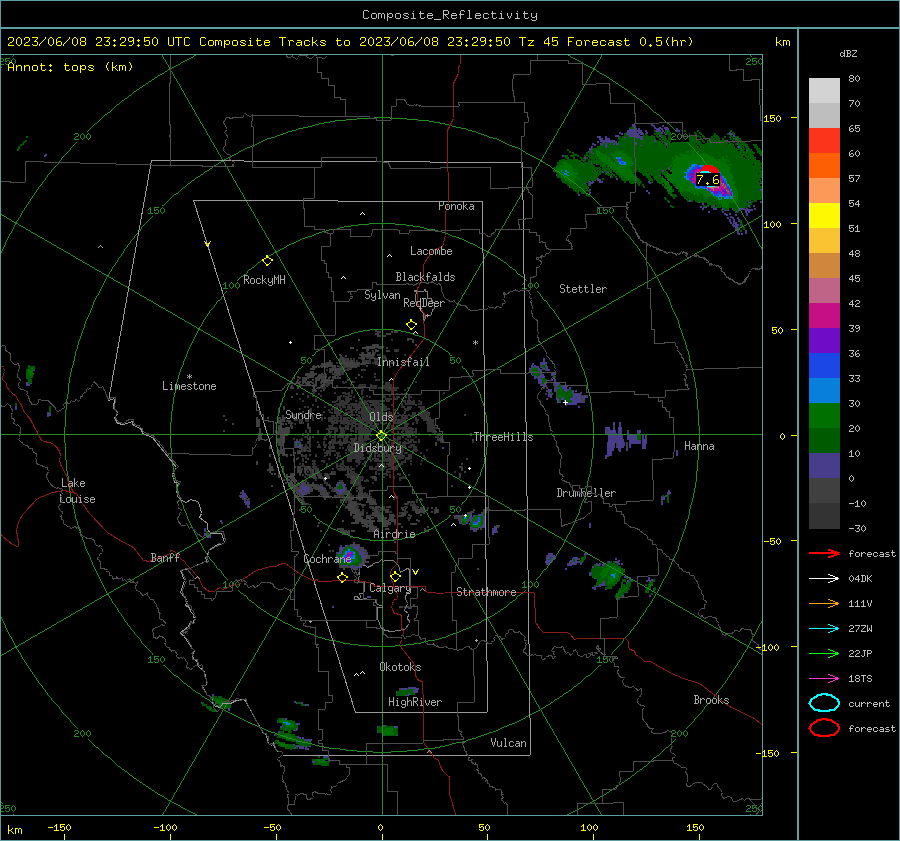
Task: Click the yellow diamond marker below Cochrane
Action: (x=342, y=577)
